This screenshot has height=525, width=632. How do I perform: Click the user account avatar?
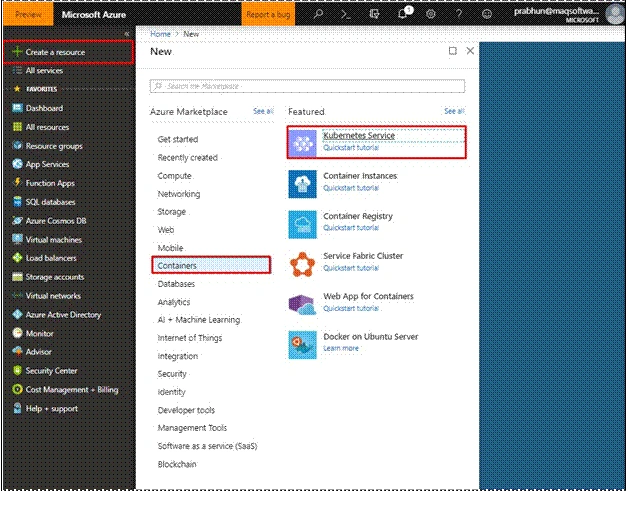(615, 14)
